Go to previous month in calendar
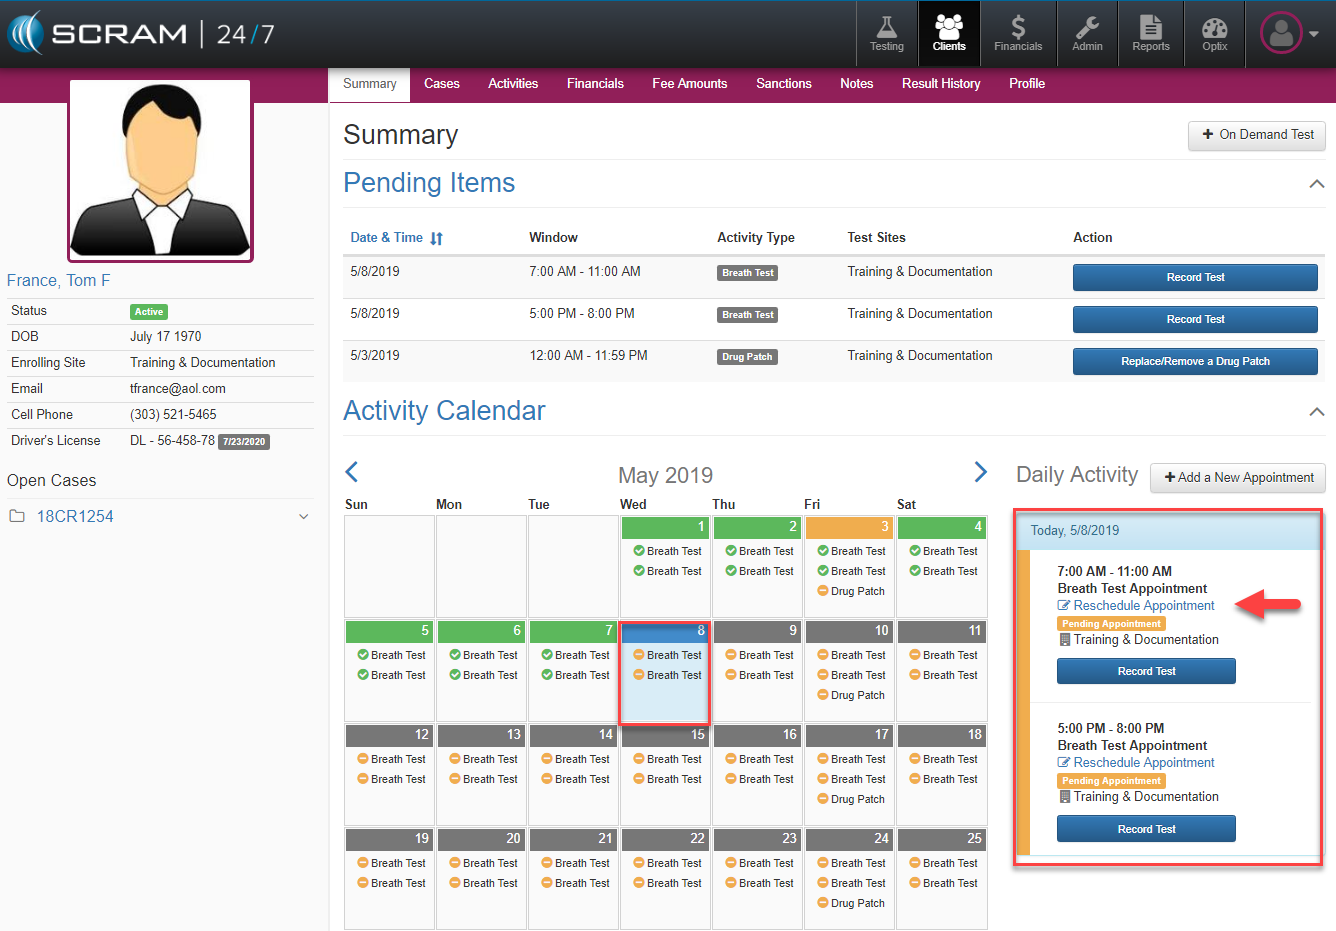This screenshot has width=1336, height=931. 352,472
